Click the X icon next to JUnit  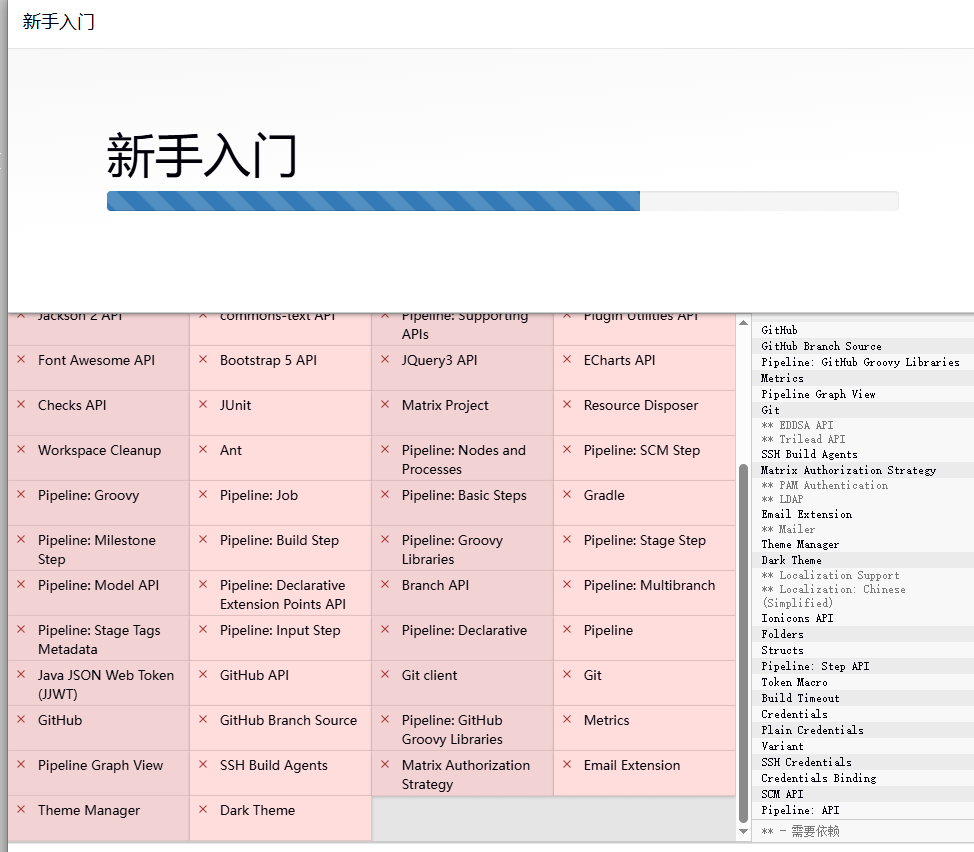pyautogui.click(x=203, y=404)
